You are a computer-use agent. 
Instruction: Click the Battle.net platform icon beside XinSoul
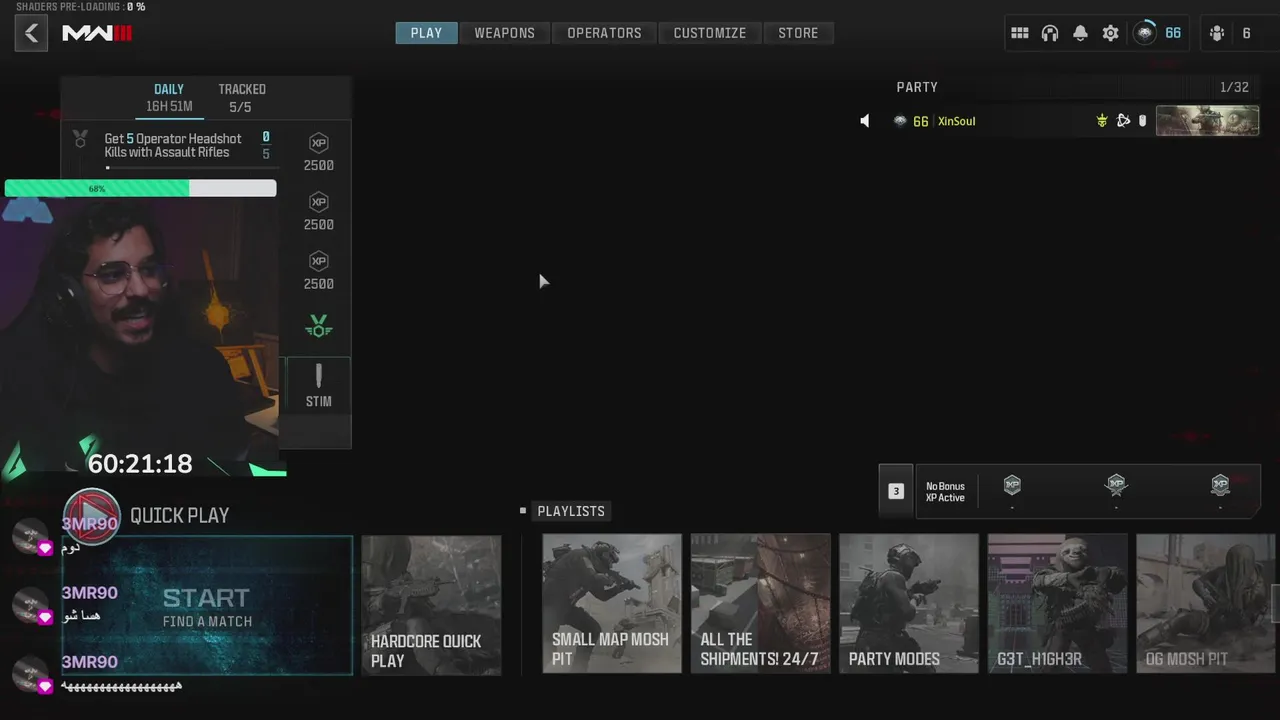tap(1123, 121)
